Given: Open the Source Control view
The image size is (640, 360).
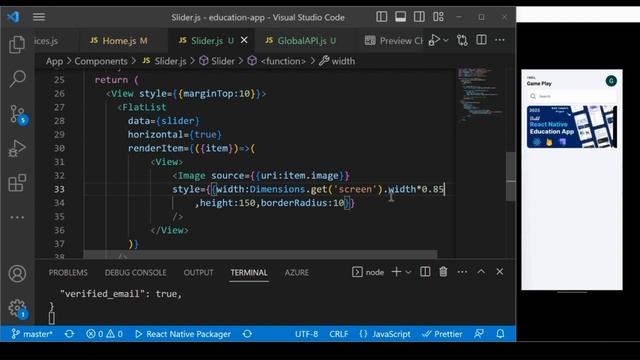Looking at the screenshot, I should point(17,114).
